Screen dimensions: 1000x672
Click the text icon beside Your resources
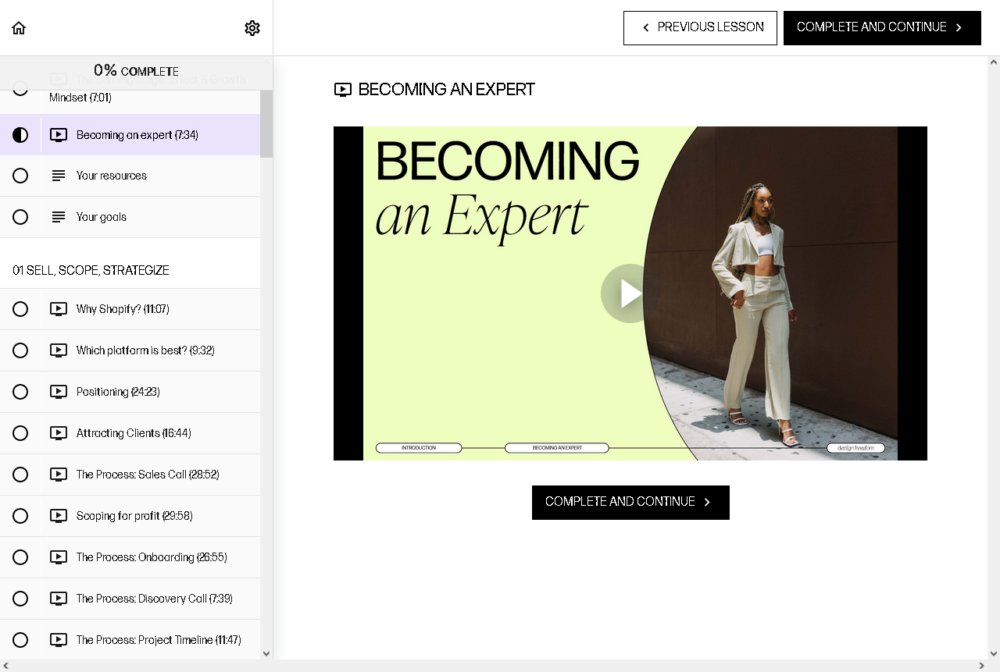59,175
